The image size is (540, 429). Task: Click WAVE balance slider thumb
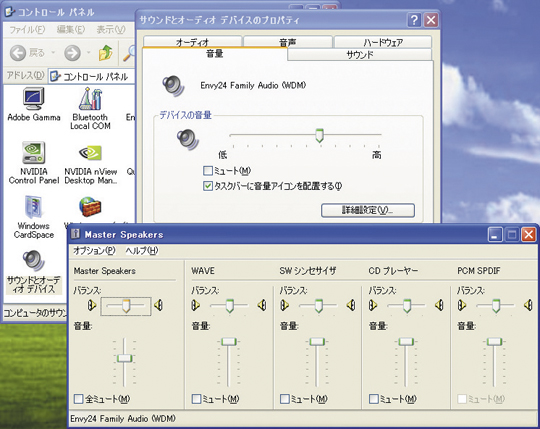click(x=230, y=306)
